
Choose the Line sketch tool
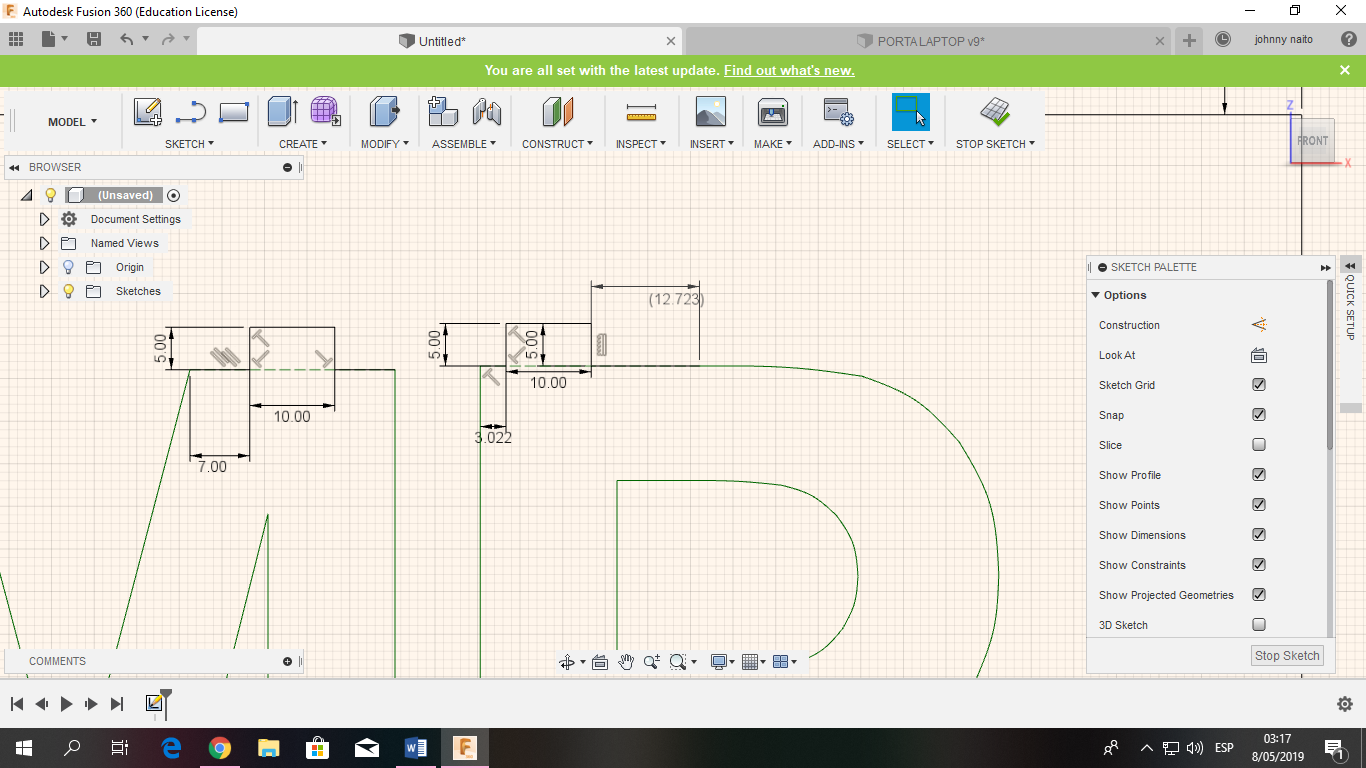click(x=190, y=112)
